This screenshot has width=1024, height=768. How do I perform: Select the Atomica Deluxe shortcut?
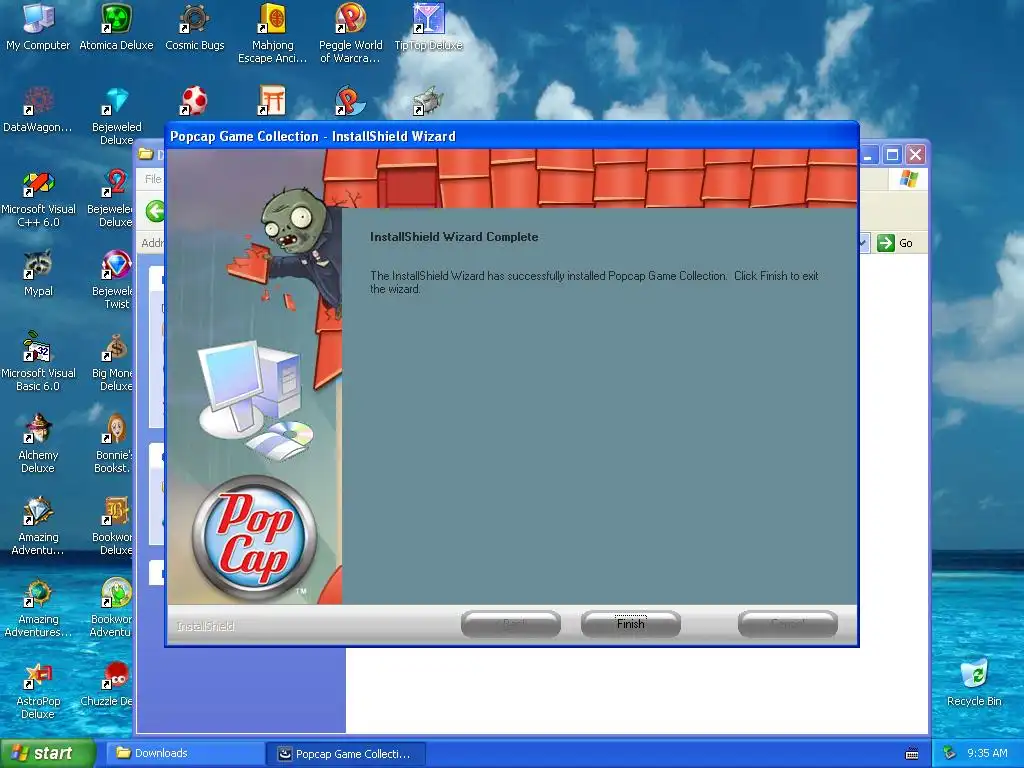[116, 27]
